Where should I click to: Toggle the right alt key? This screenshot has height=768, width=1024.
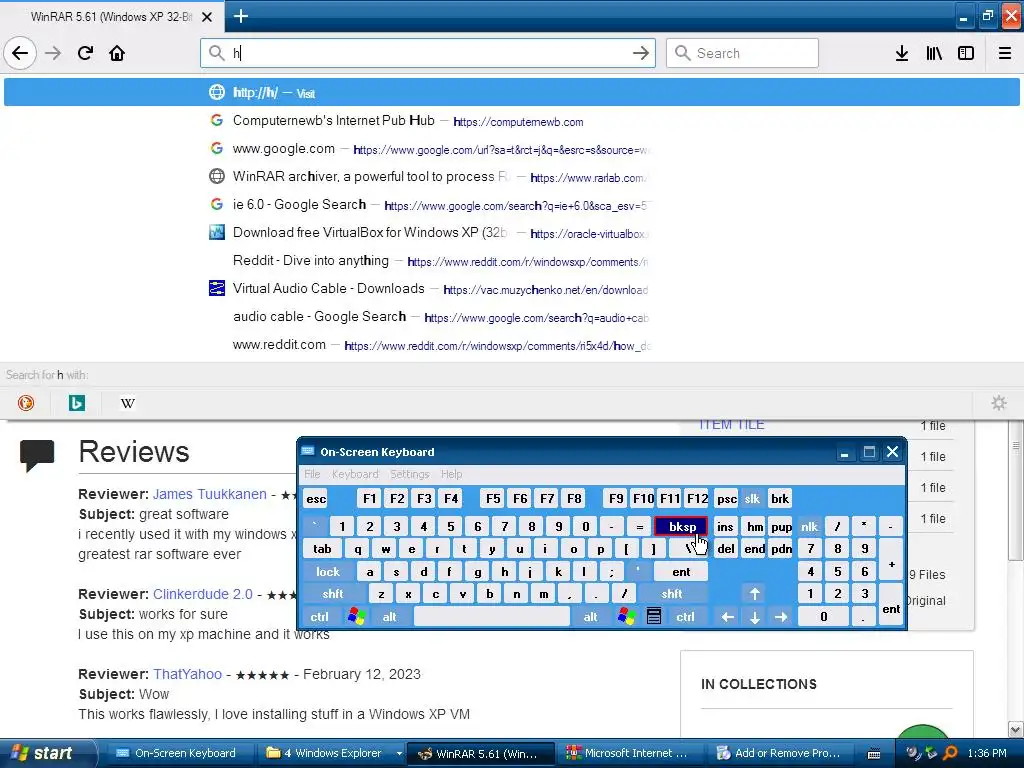point(590,616)
